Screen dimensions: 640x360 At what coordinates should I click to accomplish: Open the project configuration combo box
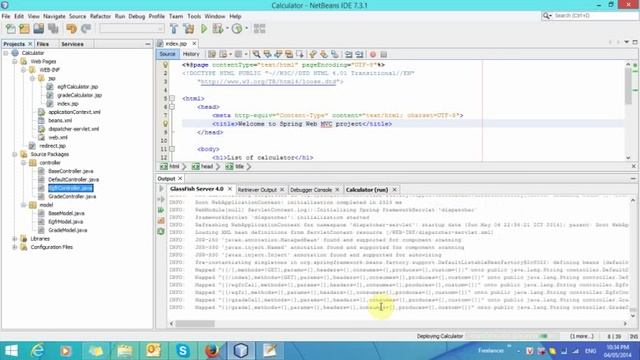(x=131, y=29)
